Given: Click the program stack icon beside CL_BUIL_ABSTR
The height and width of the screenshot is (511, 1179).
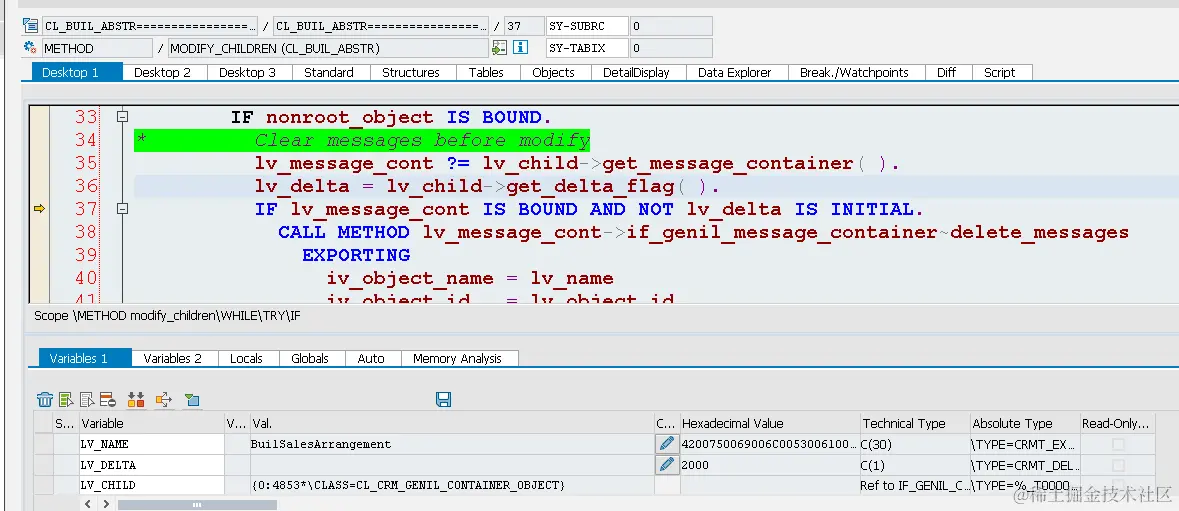Looking at the screenshot, I should pyautogui.click(x=30, y=26).
